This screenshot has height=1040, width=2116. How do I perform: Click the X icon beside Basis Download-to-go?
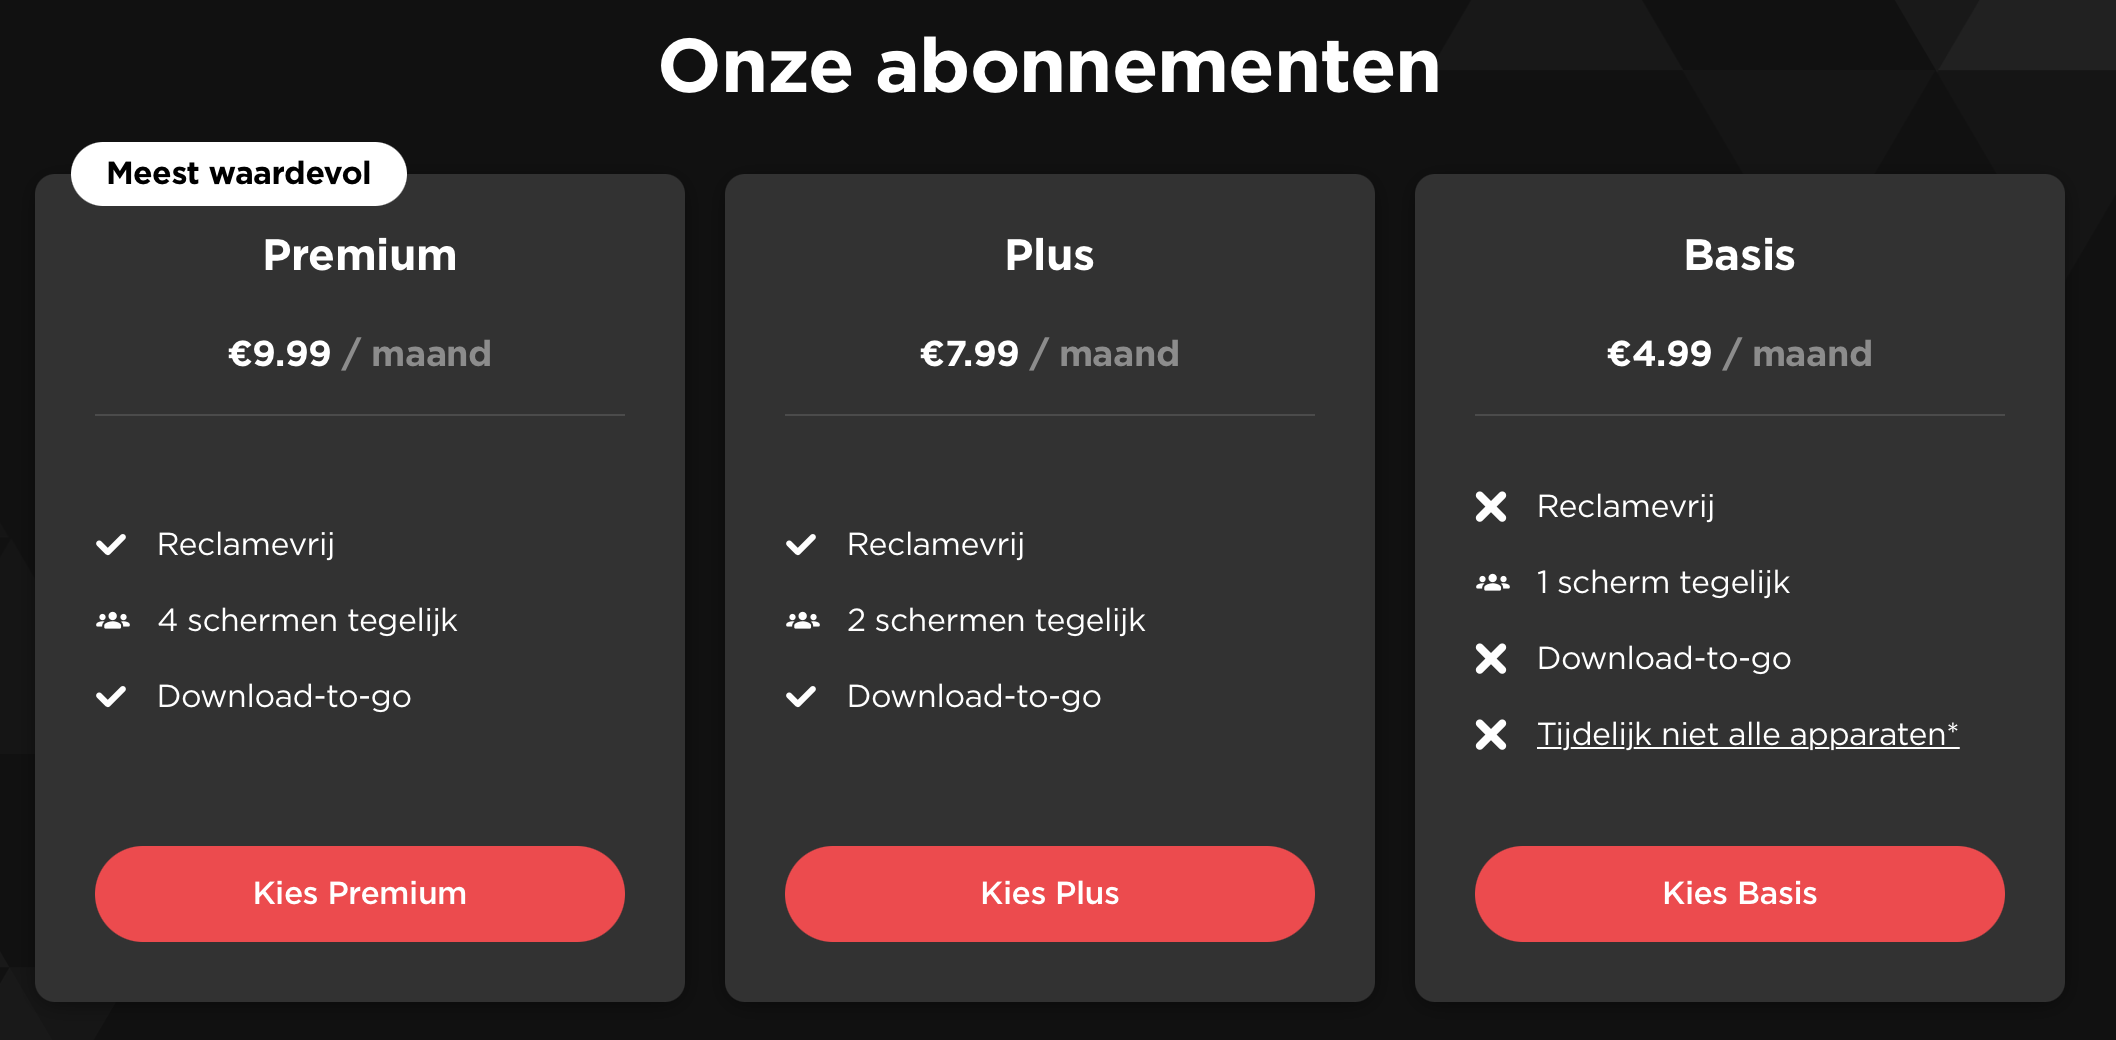[1491, 659]
